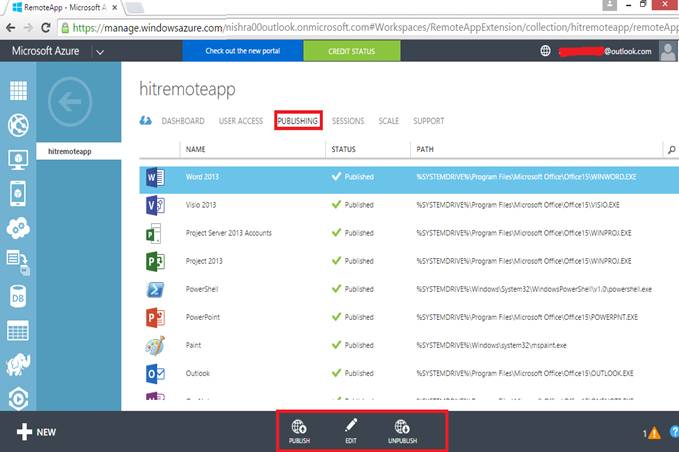Select the PowerPoint row name
Viewport: 679px width, 452px height.
[x=203, y=317]
